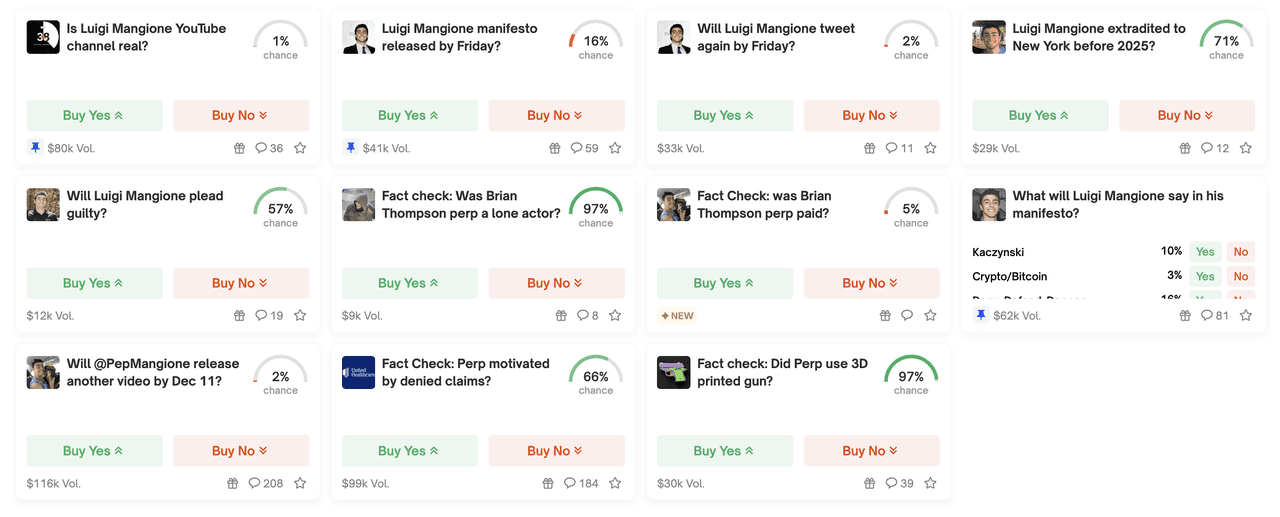
Task: Buy Yes on Perp motivated by denied claims
Action: (409, 451)
